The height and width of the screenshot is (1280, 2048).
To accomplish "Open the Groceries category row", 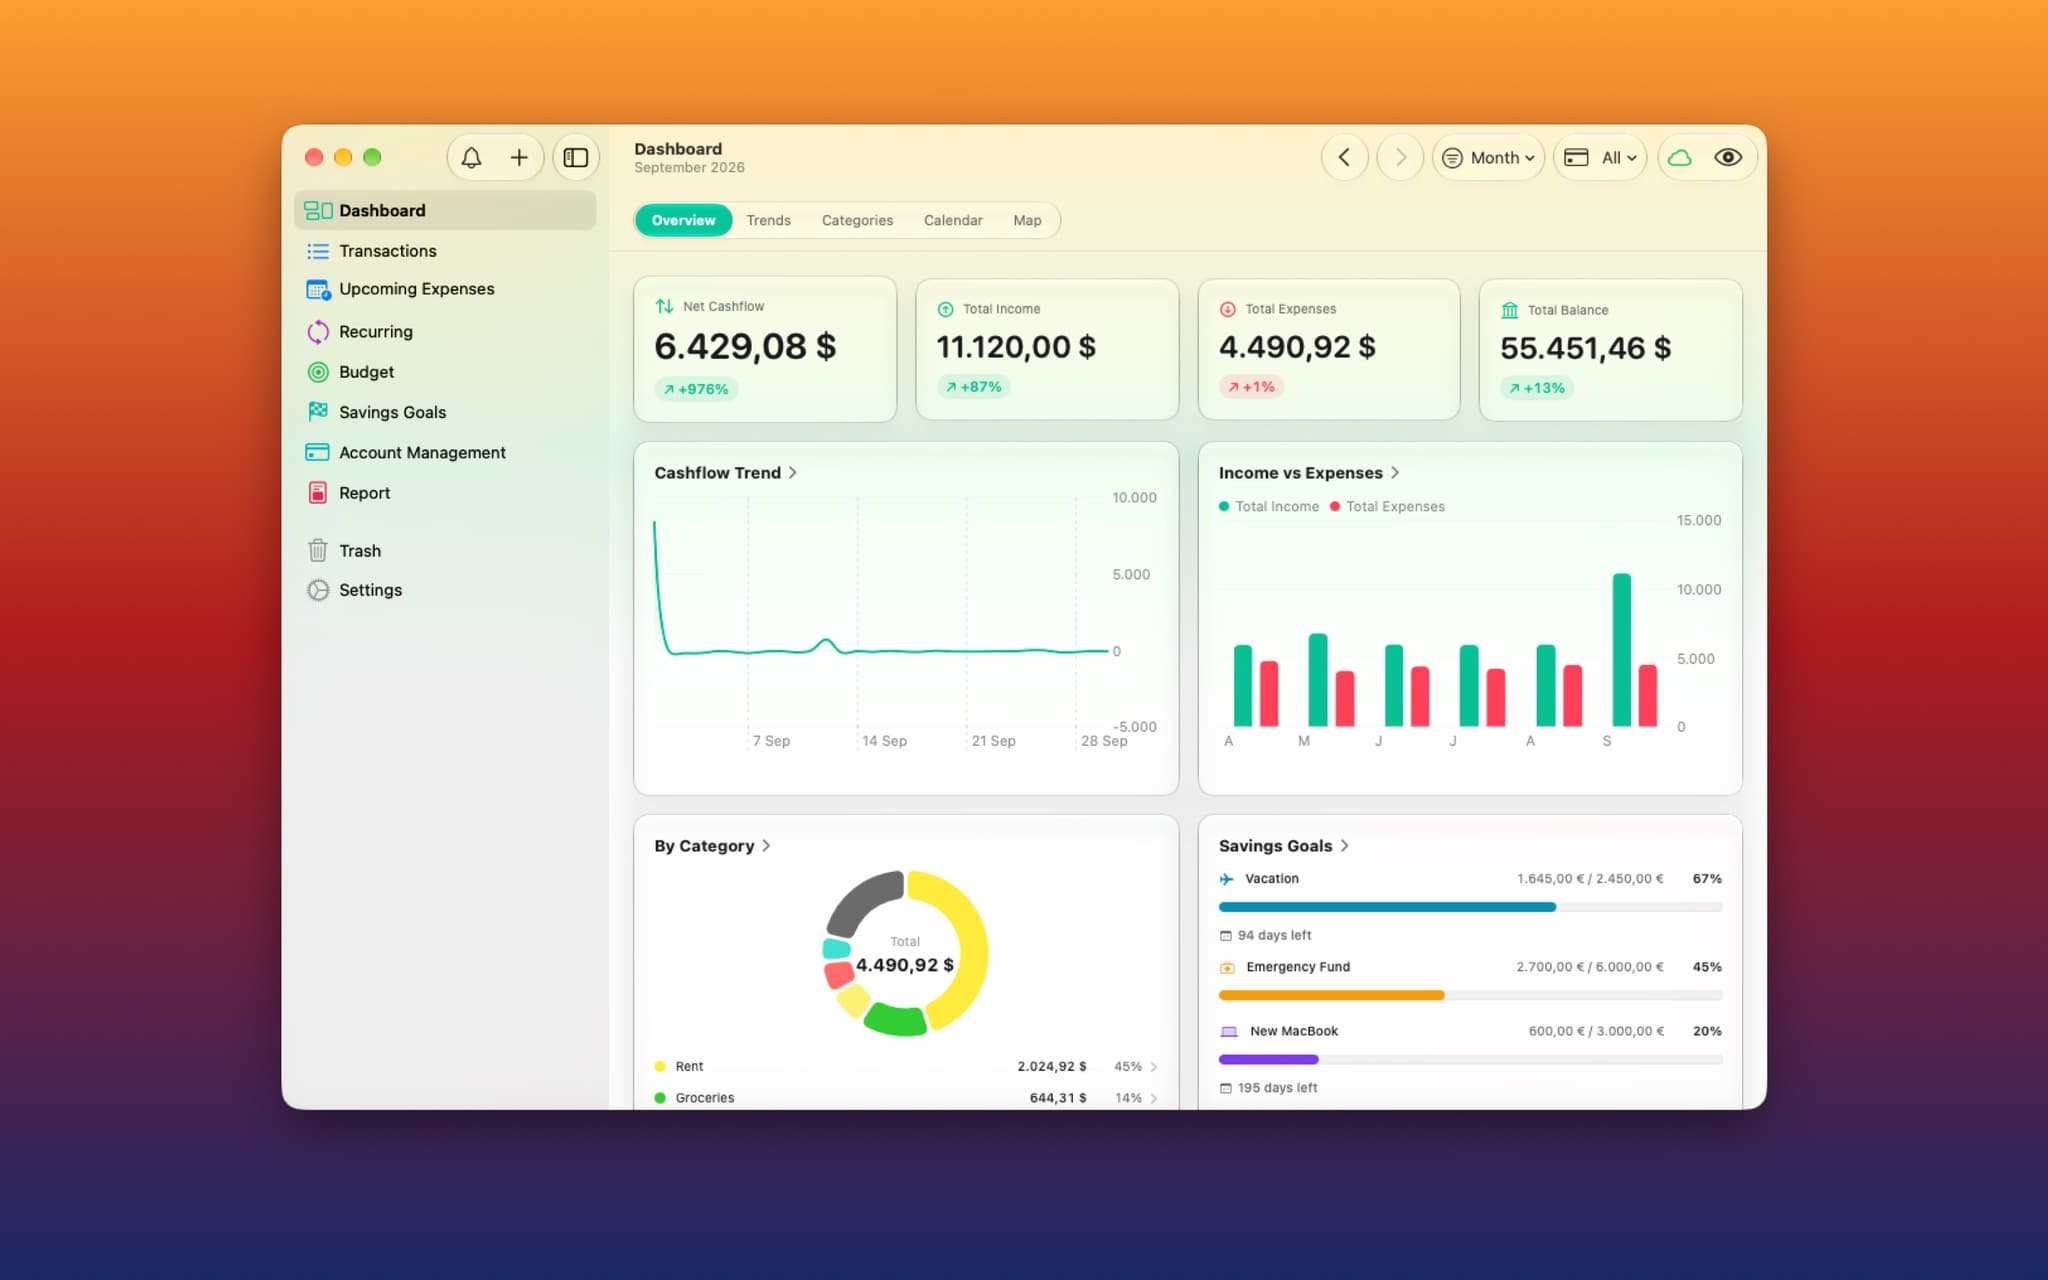I will click(x=905, y=1098).
